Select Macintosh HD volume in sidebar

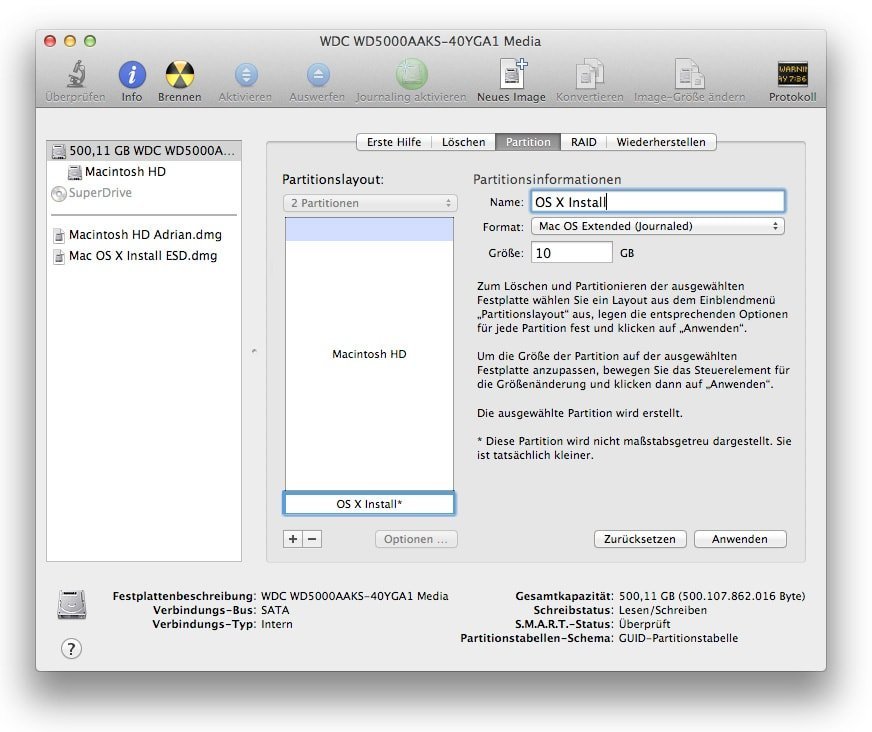[125, 172]
